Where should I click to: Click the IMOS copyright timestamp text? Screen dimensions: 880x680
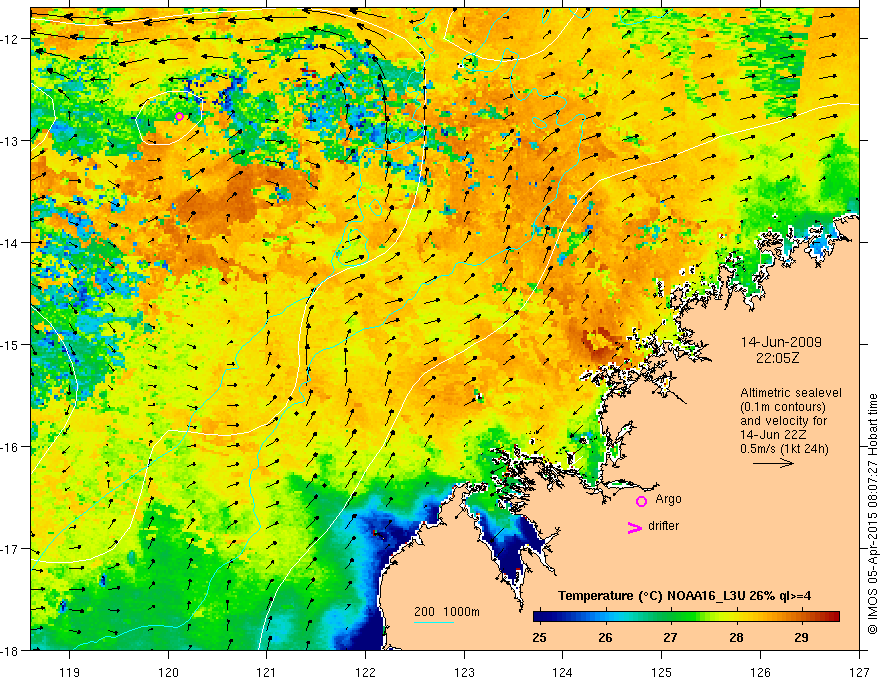[x=872, y=514]
